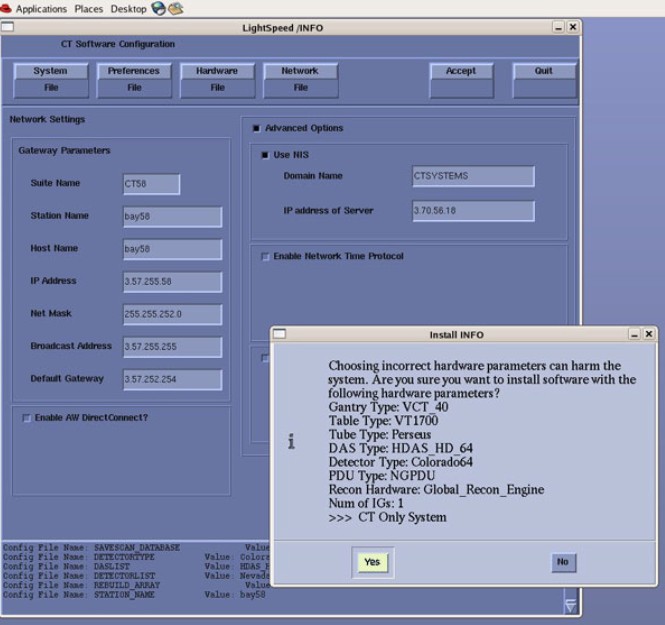Click No to cancel the install

[x=562, y=562]
